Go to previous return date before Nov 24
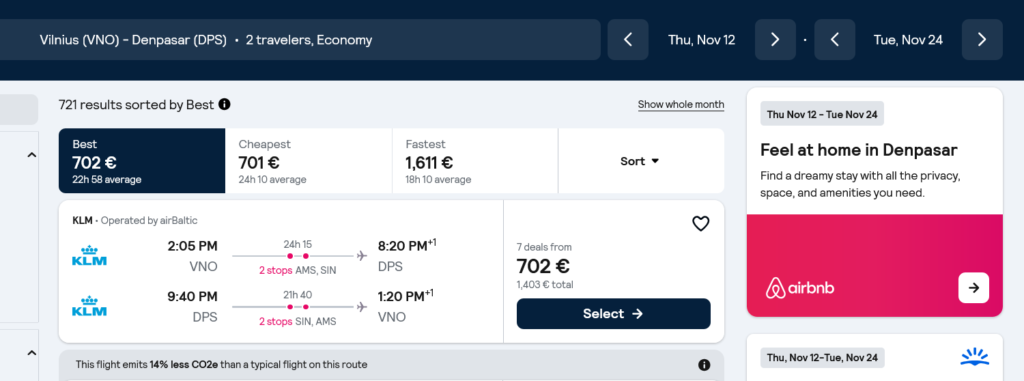1024x381 pixels. [x=835, y=40]
